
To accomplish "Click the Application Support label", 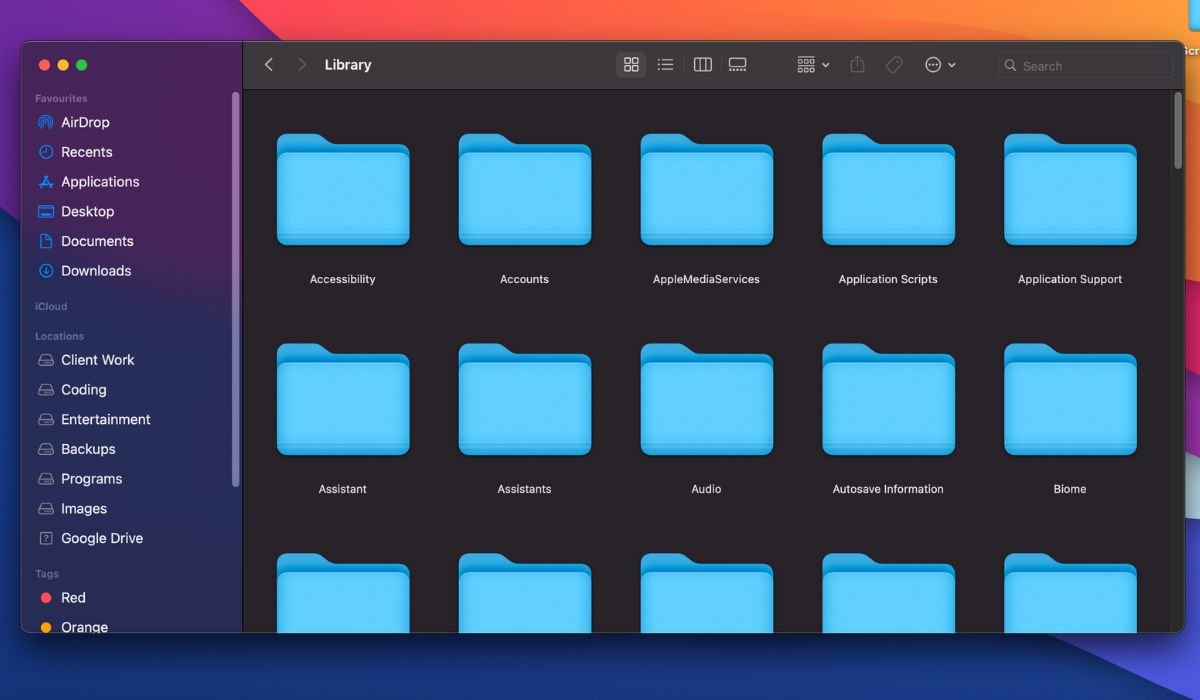I will point(1070,279).
